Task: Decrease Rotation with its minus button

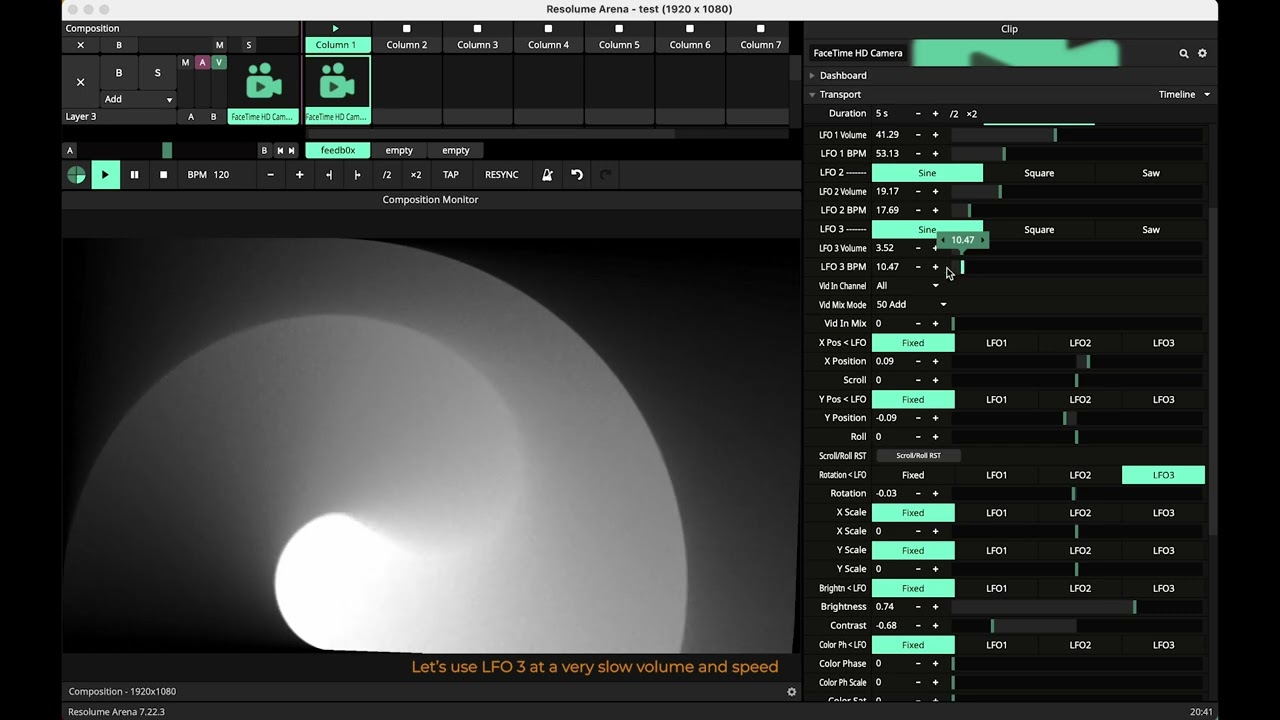Action: [x=918, y=494]
